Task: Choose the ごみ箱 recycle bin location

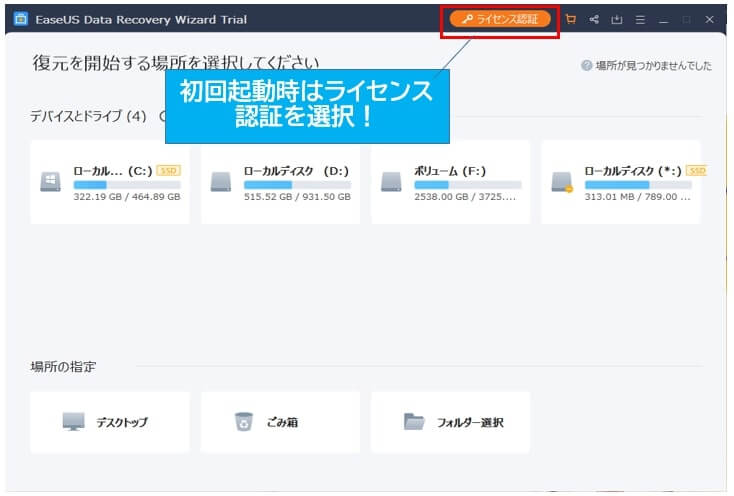Action: pyautogui.click(x=280, y=423)
